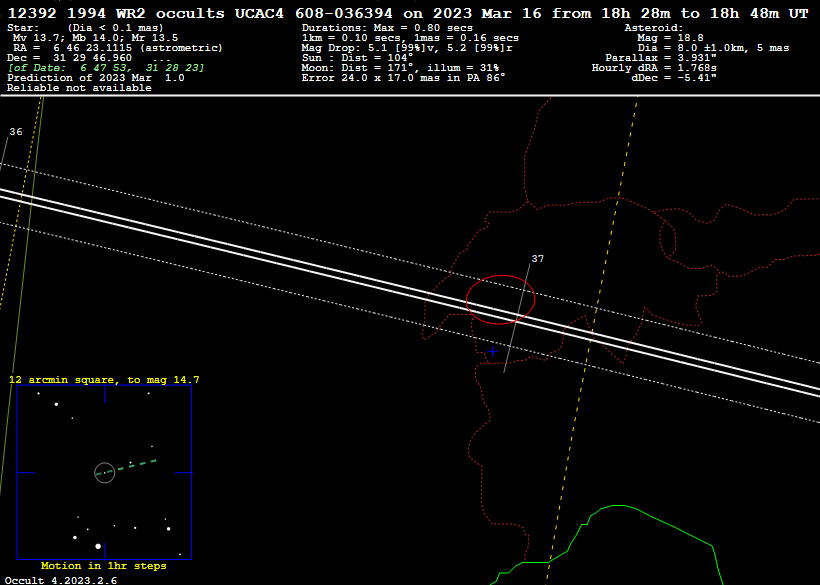Click the gray target star circle in chart
Image resolution: width=820 pixels, height=585 pixels.
click(x=105, y=473)
